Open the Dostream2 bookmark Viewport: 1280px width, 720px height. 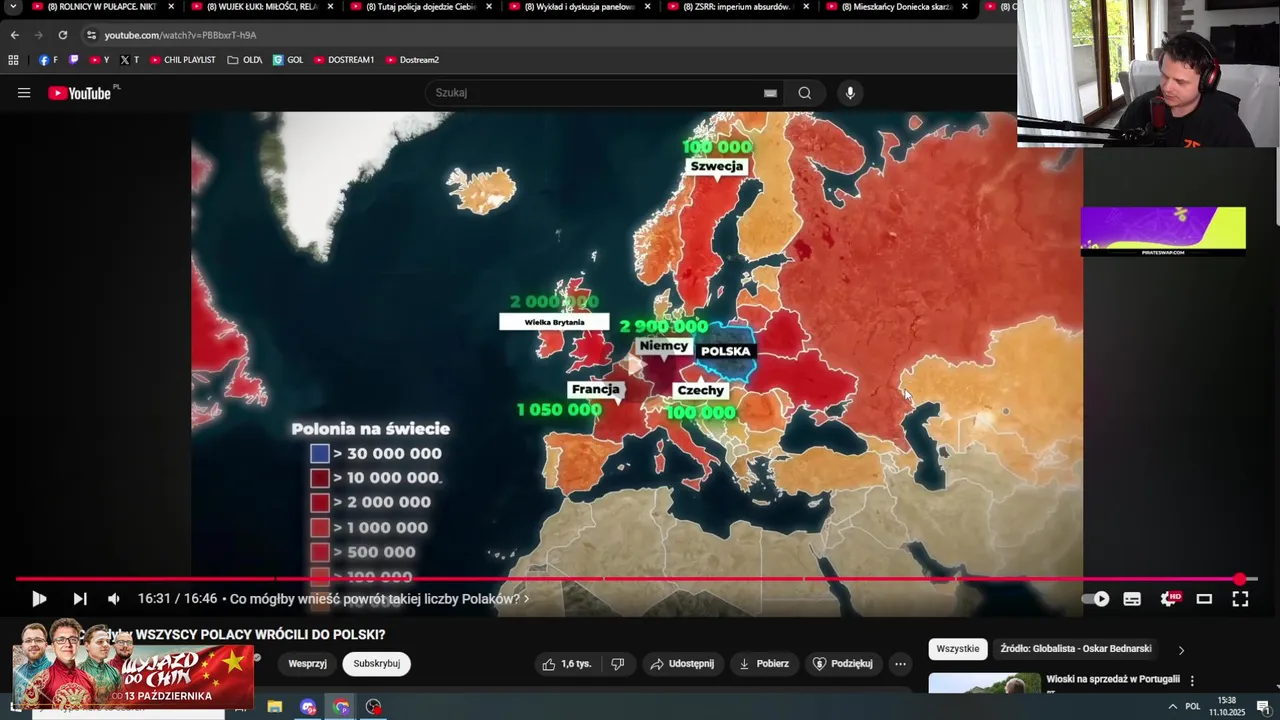(x=412, y=60)
